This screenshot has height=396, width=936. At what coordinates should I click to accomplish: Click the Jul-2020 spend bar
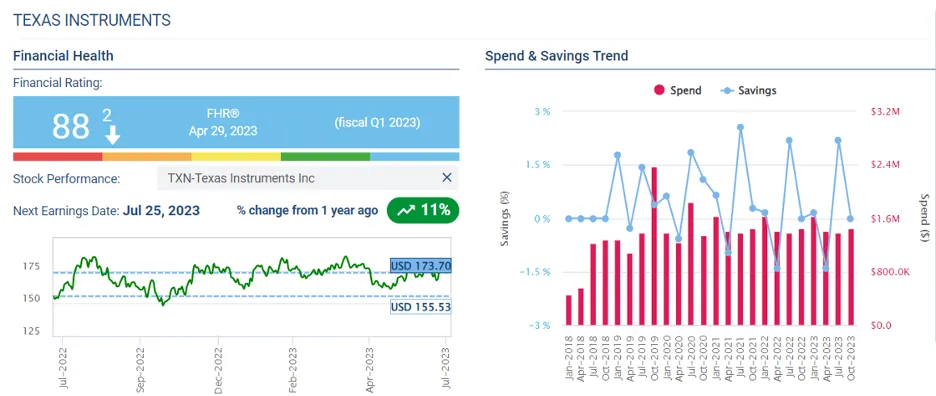691,264
